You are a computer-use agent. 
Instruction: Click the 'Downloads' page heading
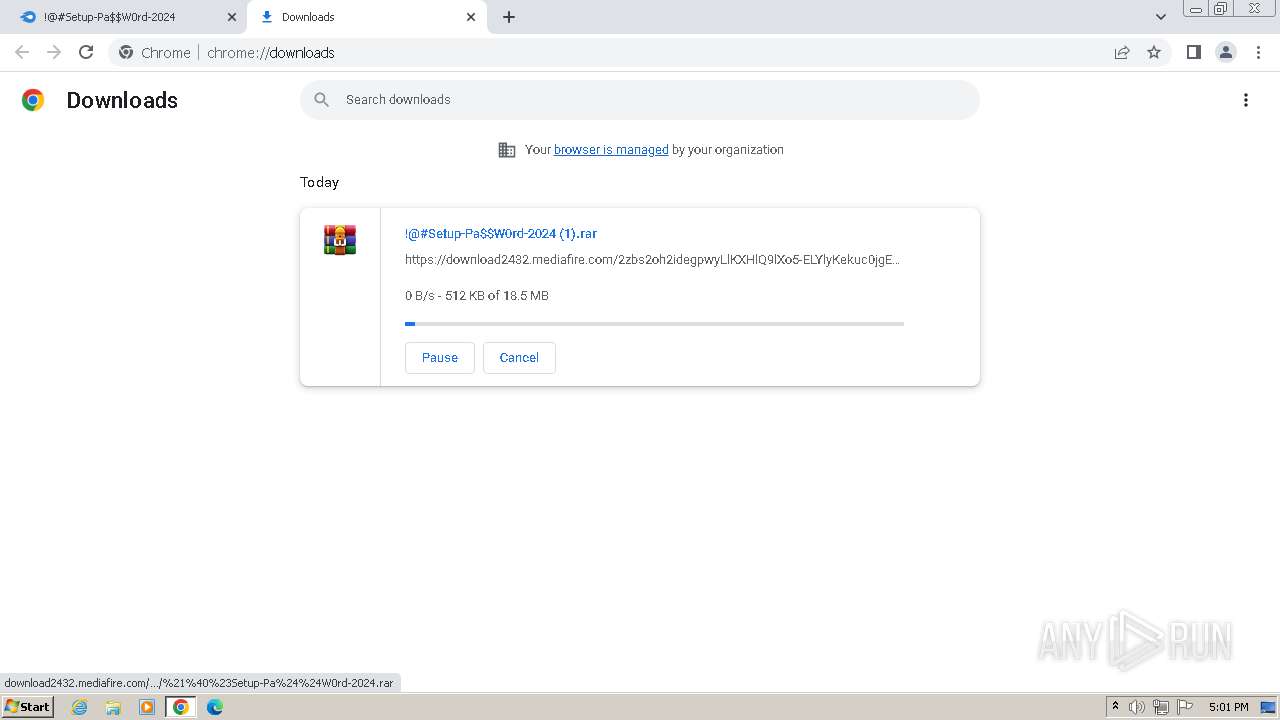(x=122, y=100)
